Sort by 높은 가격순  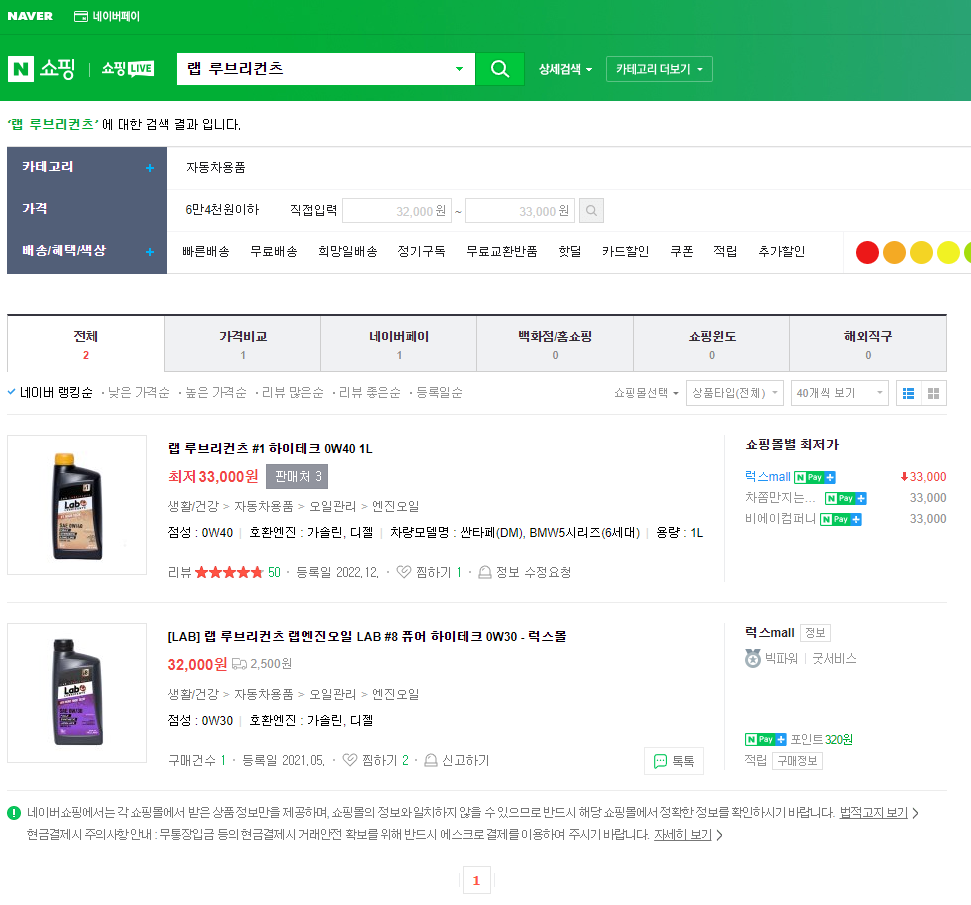[216, 393]
